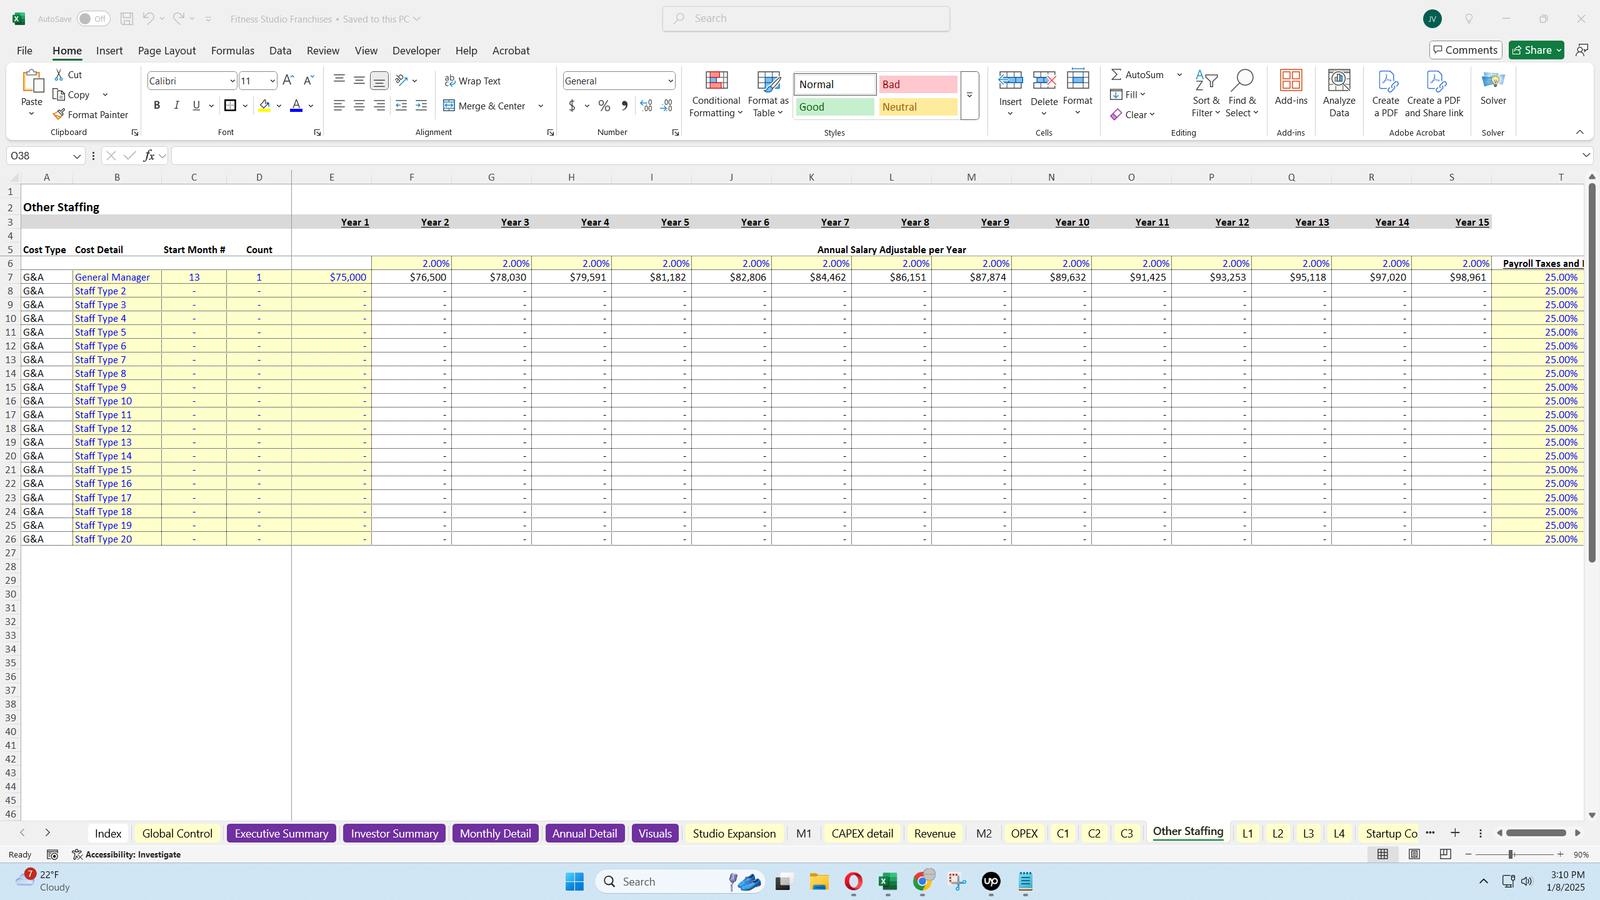The height and width of the screenshot is (900, 1600).
Task: Switch to Page Layout view in status bar
Action: click(1414, 854)
